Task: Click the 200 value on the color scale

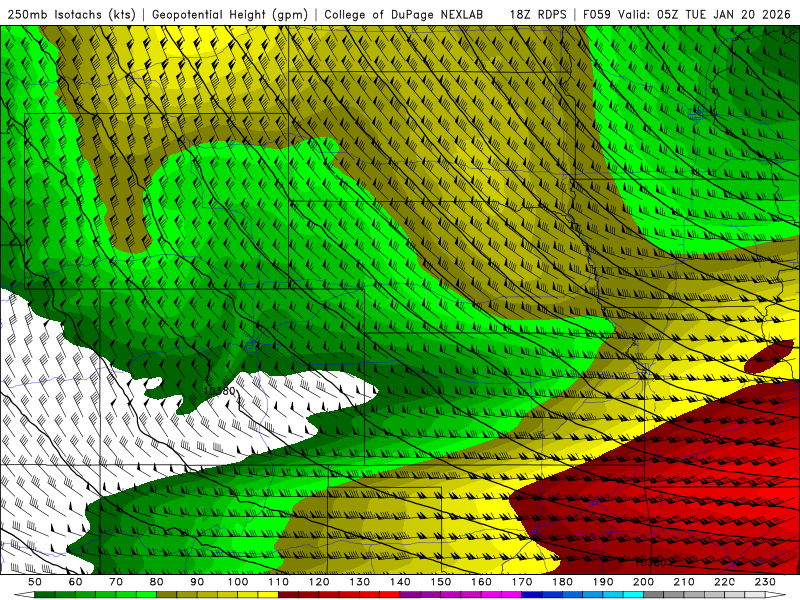Action: coord(644,582)
